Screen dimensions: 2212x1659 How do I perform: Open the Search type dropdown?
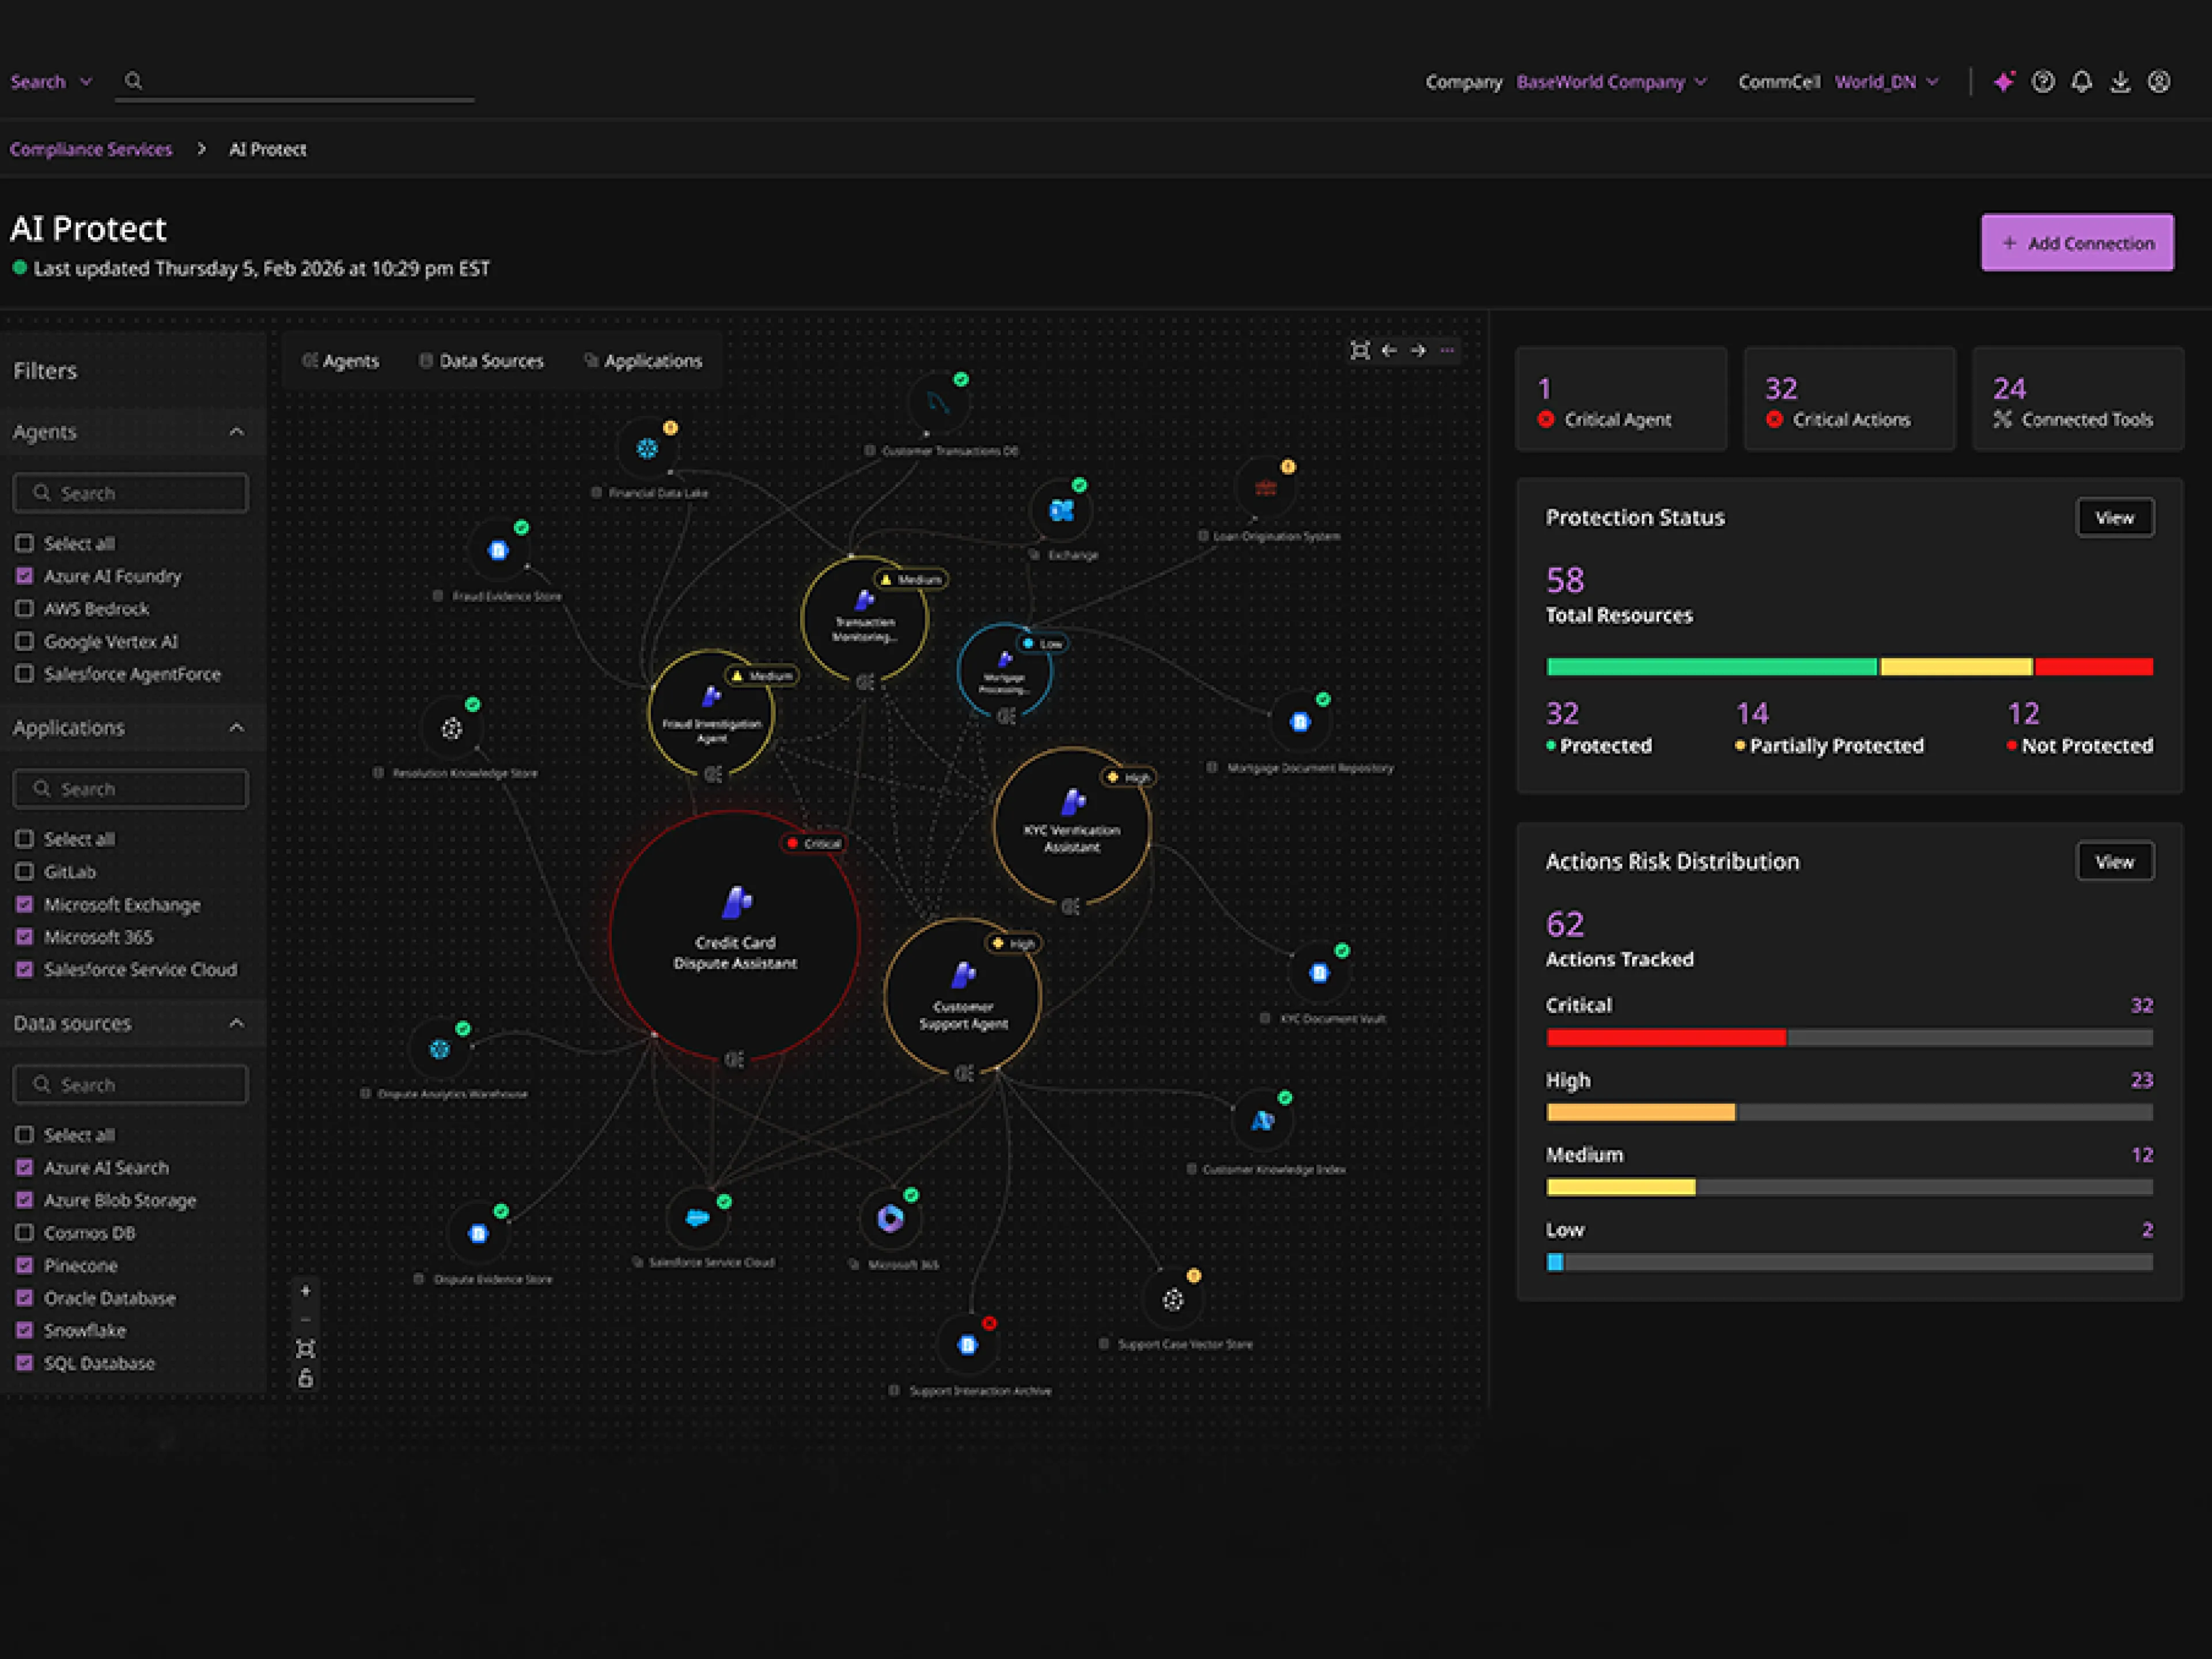(x=51, y=82)
